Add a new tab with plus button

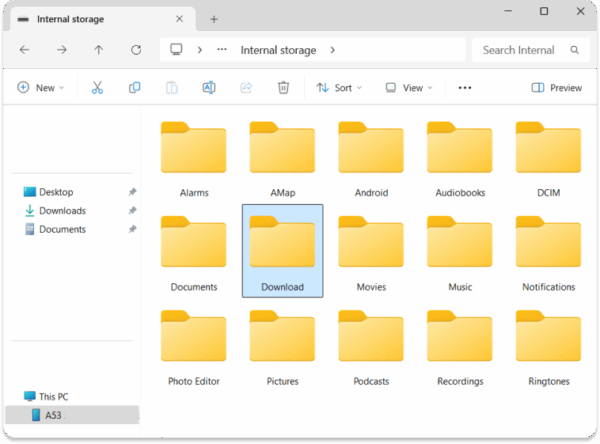pos(214,19)
